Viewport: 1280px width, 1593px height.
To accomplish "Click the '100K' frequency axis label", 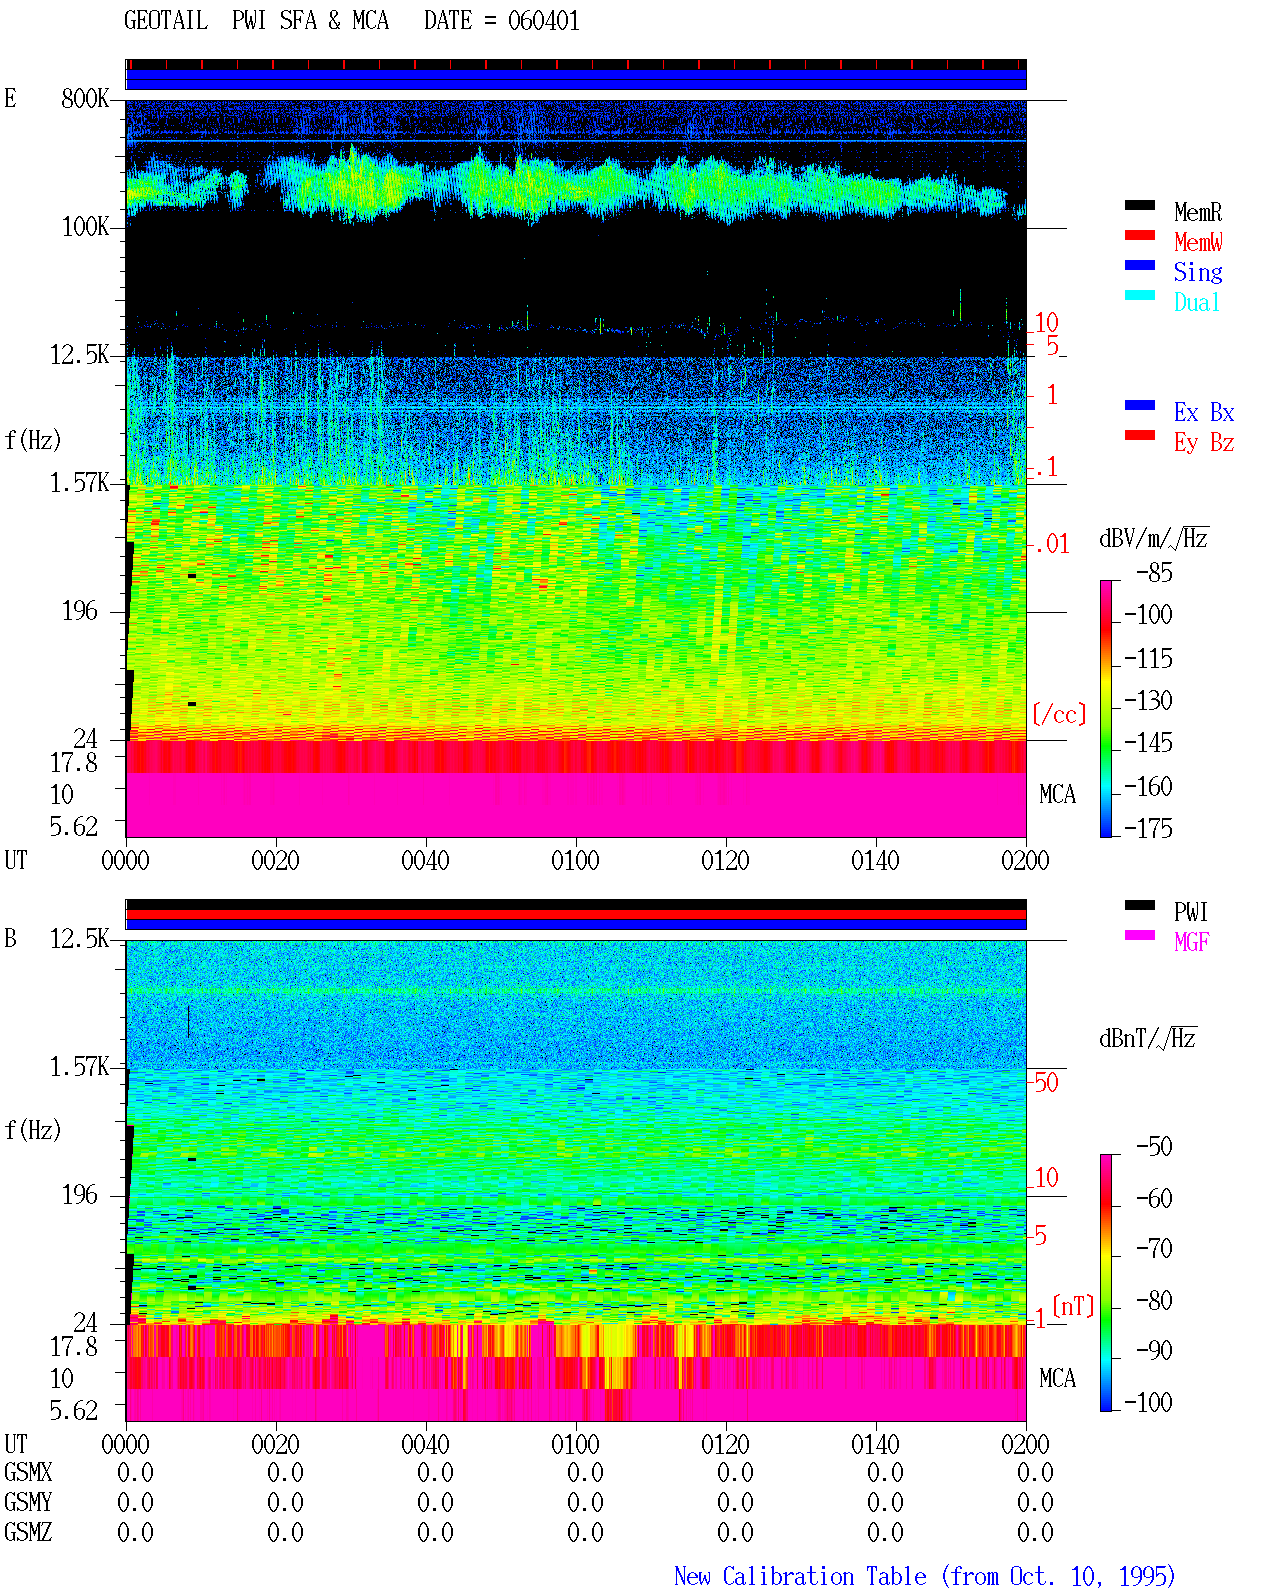I will [x=85, y=227].
